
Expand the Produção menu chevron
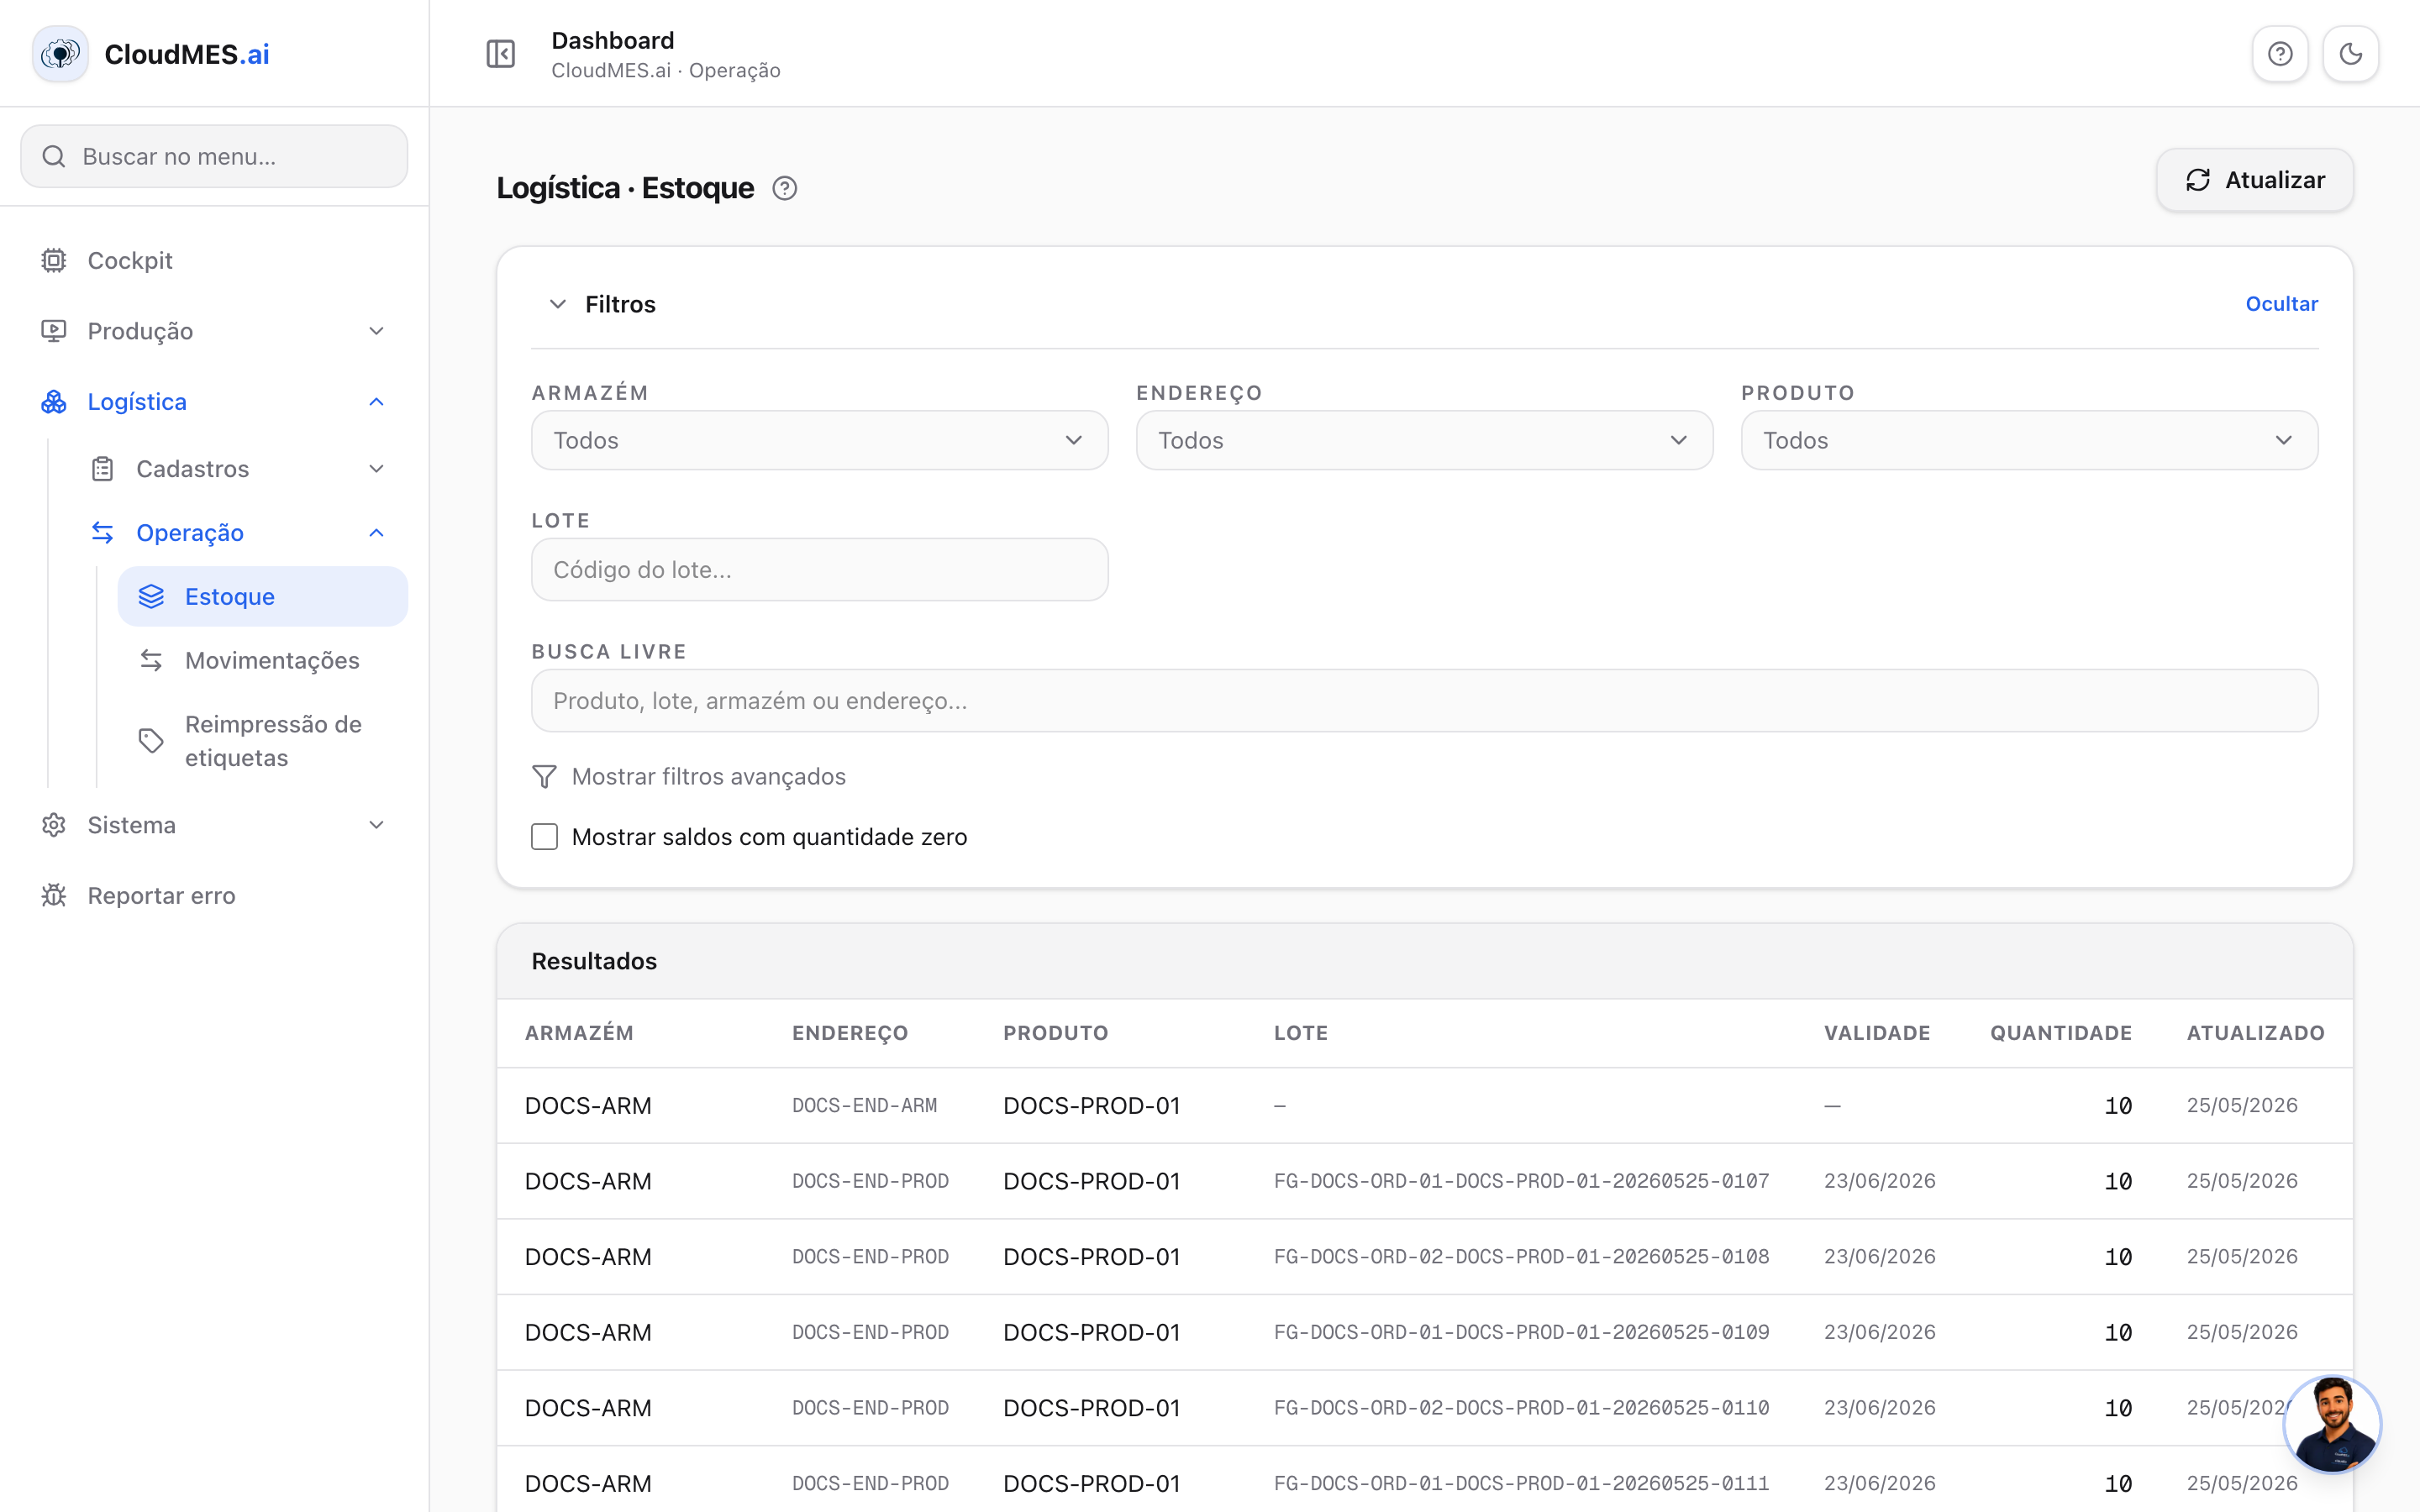coord(376,331)
